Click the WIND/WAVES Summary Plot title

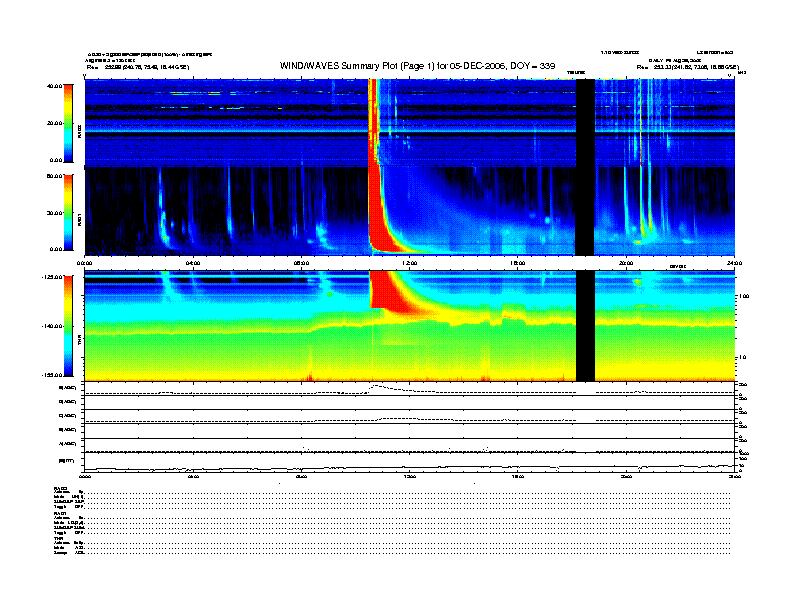coord(417,66)
